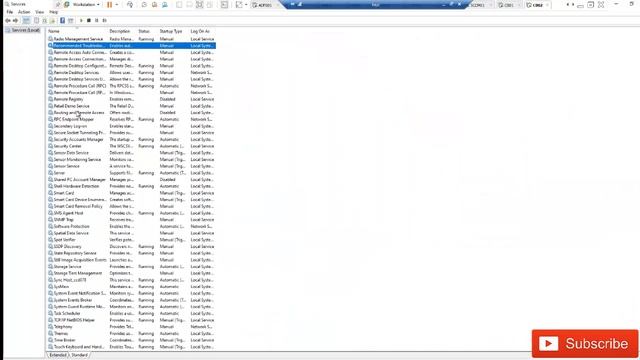Select the Remote Desktop Configuration service
640x360 pixels.
pos(131,66)
